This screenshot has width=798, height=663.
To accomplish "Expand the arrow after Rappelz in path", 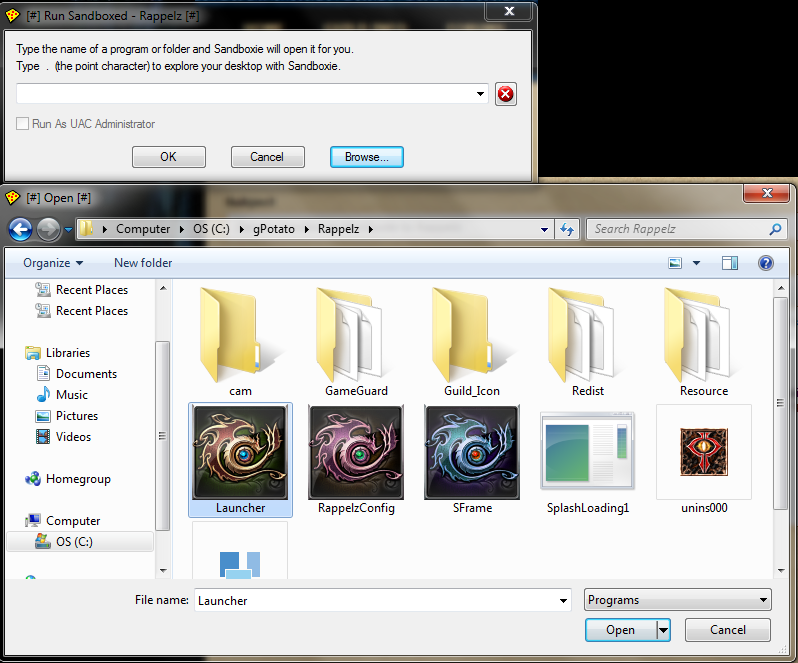I will tap(370, 229).
